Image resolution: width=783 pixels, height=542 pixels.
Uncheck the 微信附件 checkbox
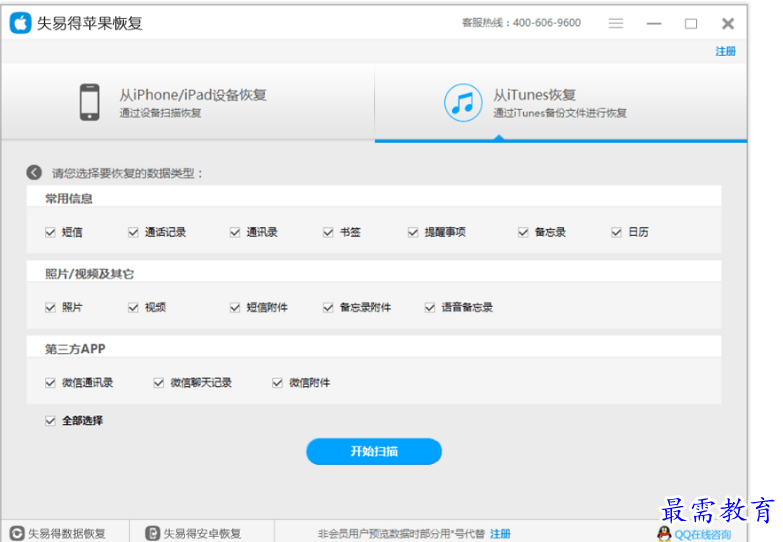[278, 383]
